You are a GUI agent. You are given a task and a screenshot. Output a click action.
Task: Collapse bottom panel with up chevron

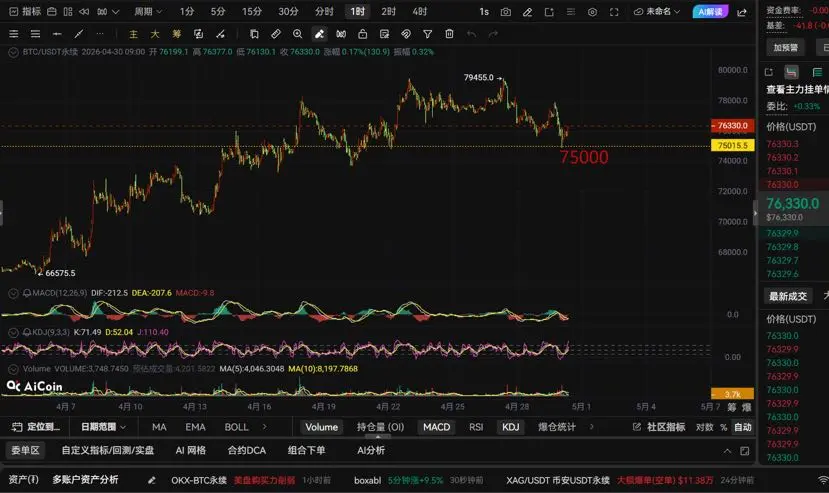click(727, 451)
